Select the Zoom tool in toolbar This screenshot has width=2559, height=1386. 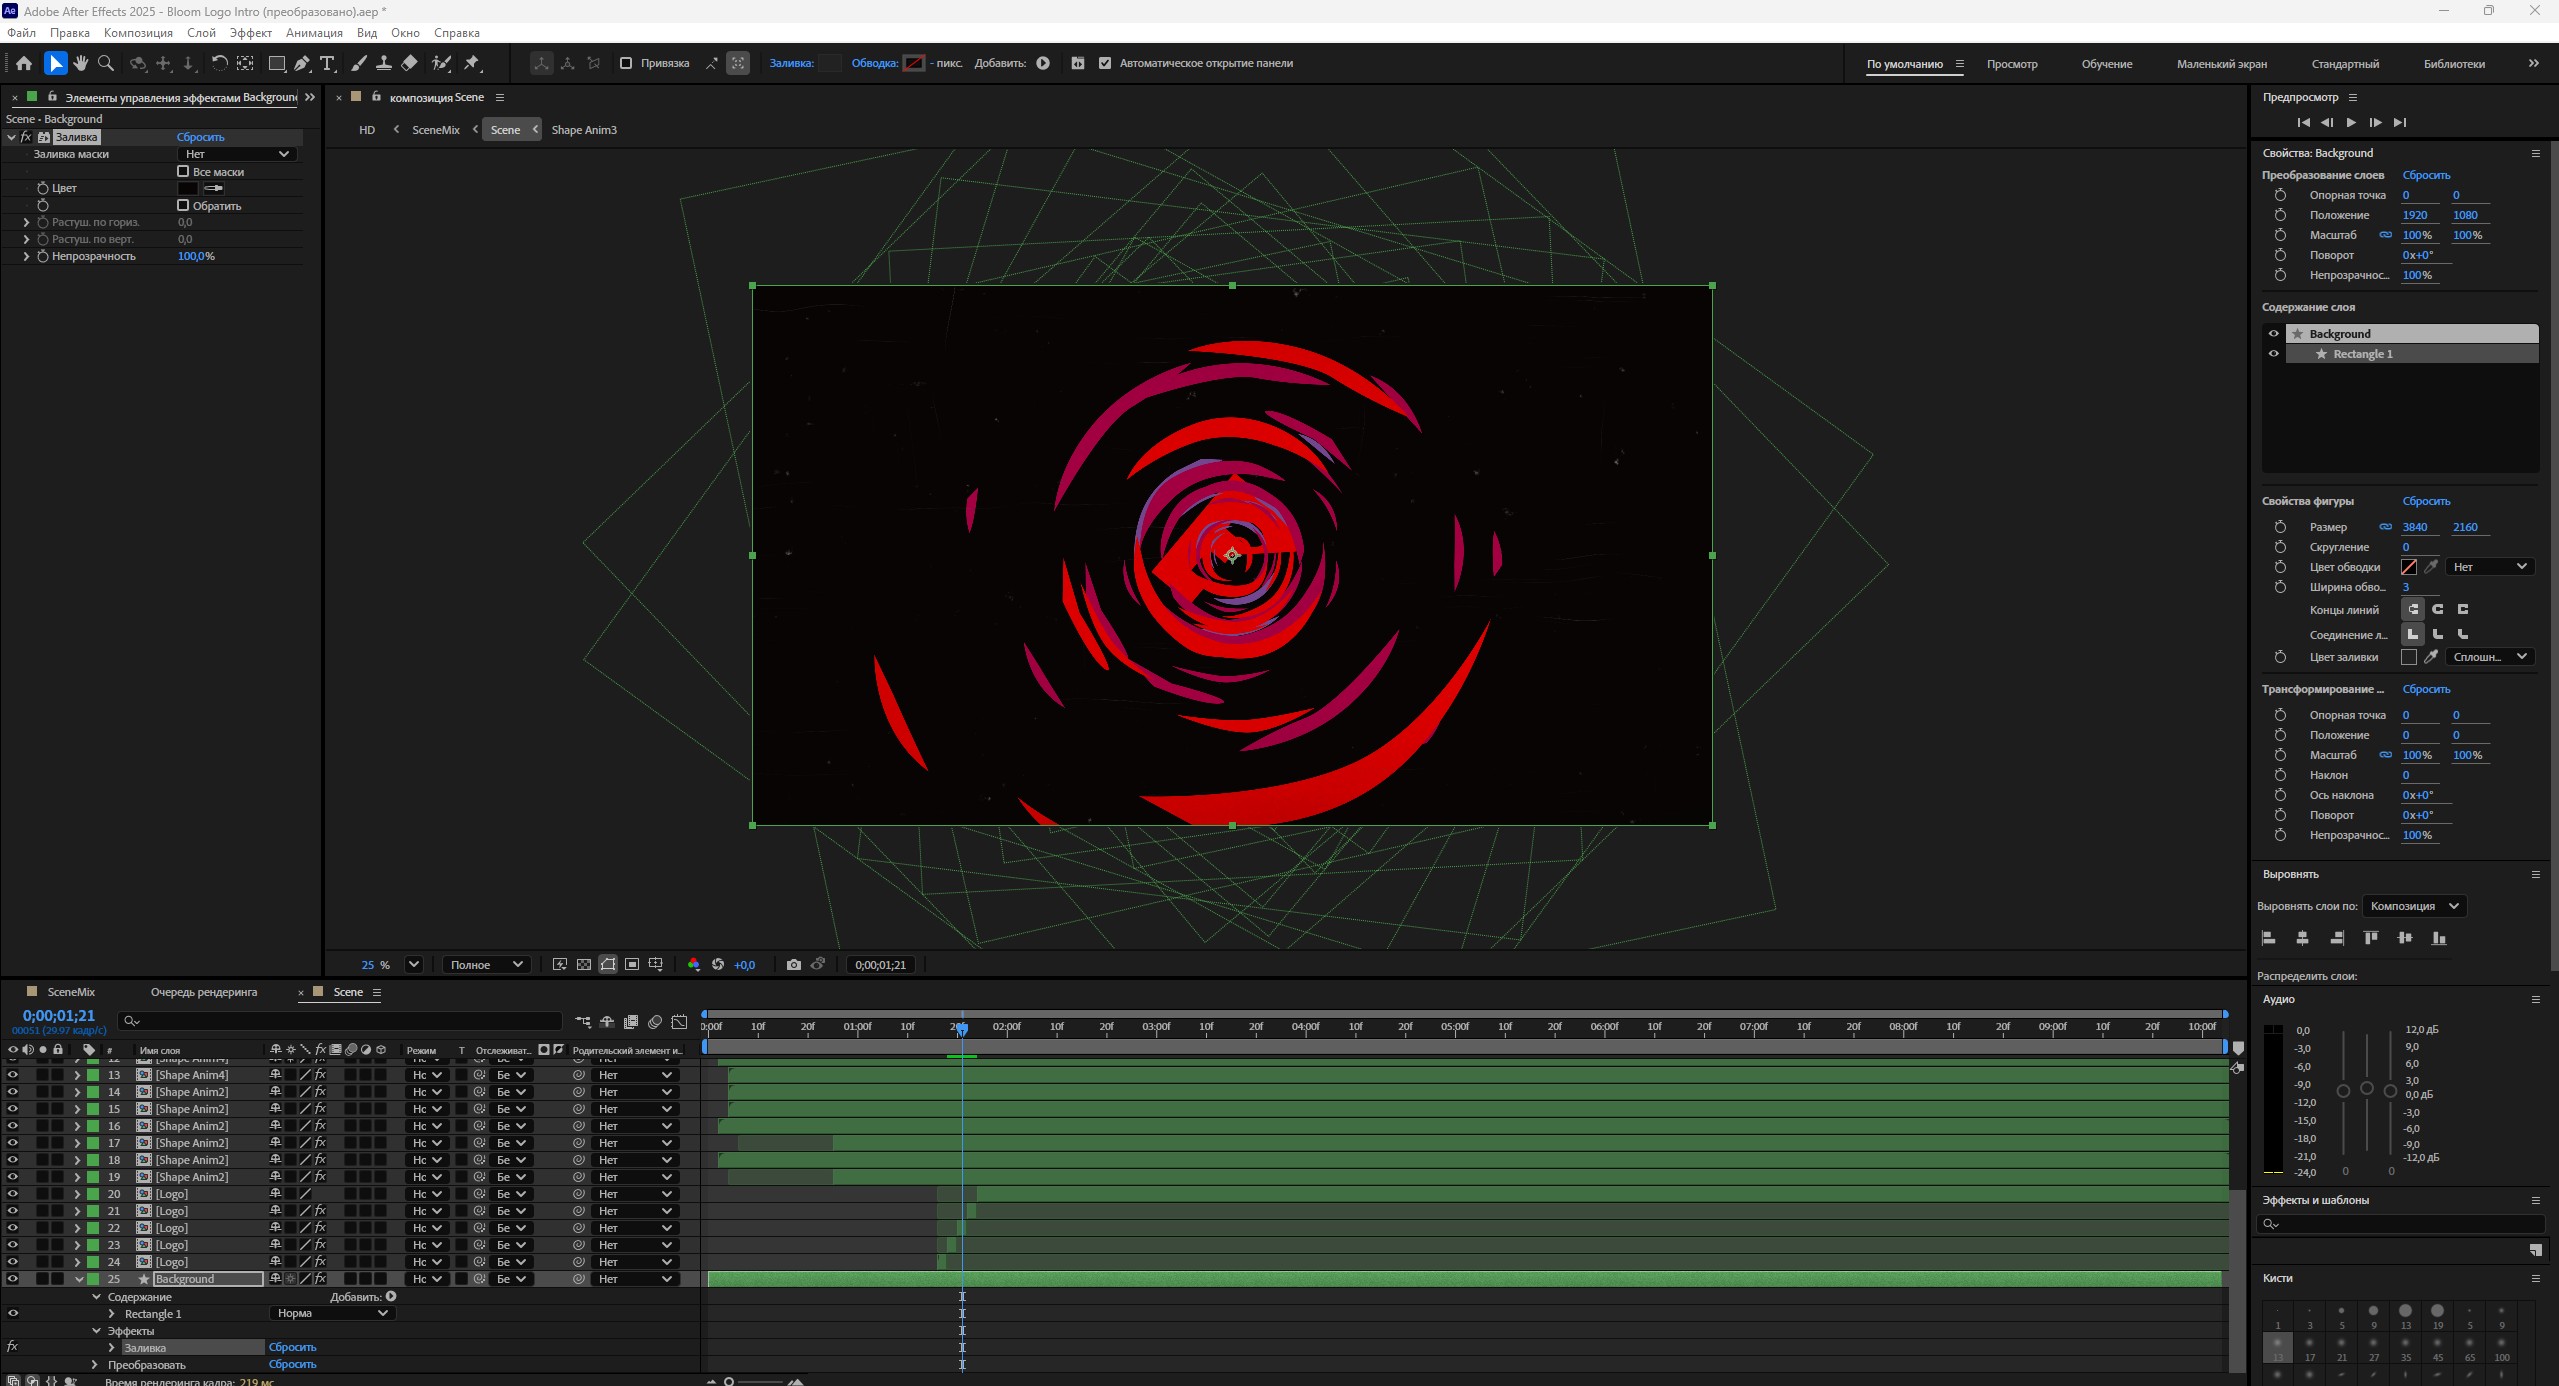[106, 63]
